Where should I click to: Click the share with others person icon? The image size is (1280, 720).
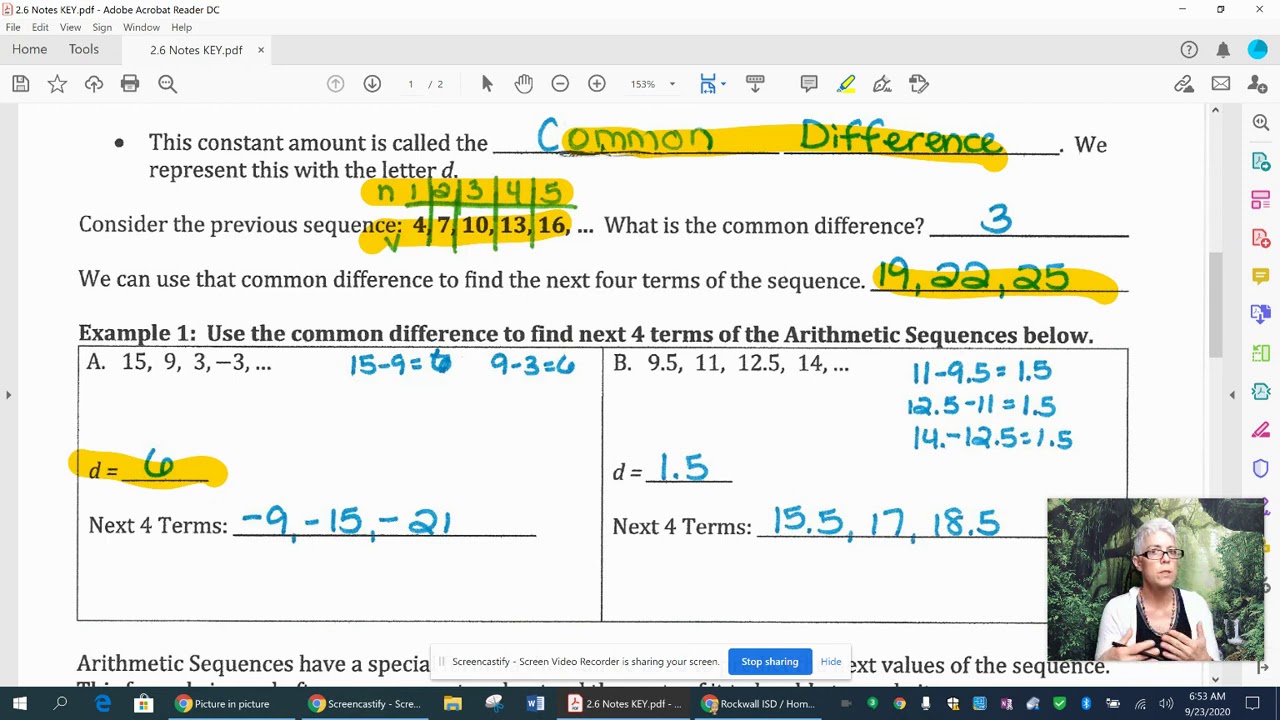[1258, 84]
